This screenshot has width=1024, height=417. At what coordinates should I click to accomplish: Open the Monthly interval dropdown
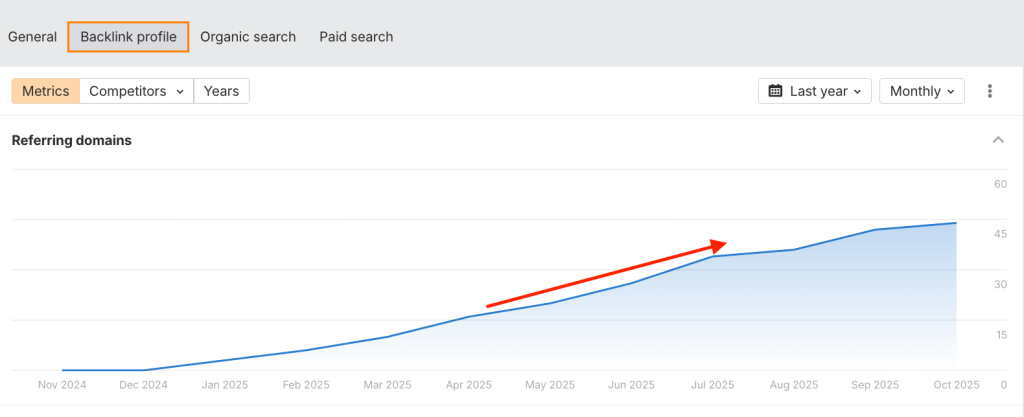(921, 91)
